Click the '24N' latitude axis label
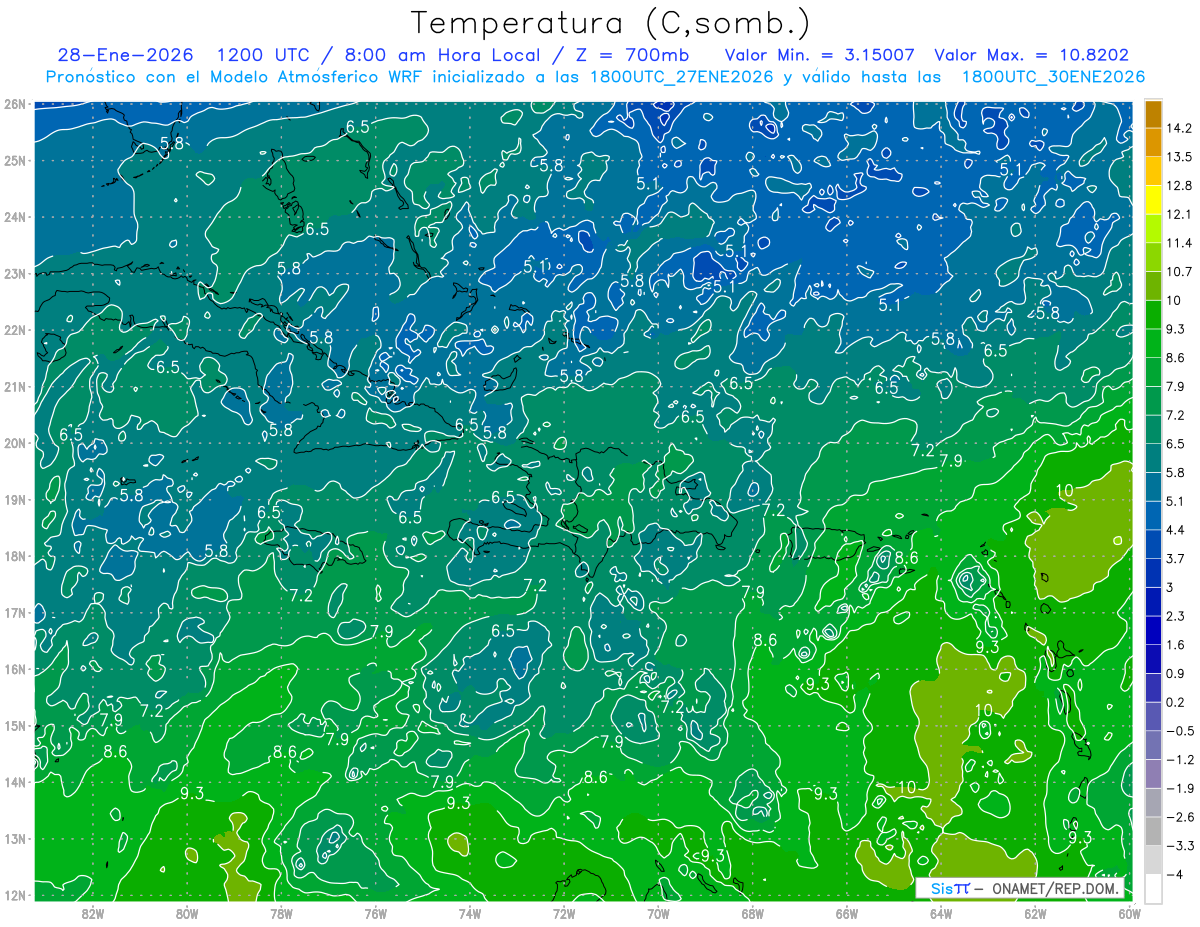The image size is (1200, 927). (14, 217)
